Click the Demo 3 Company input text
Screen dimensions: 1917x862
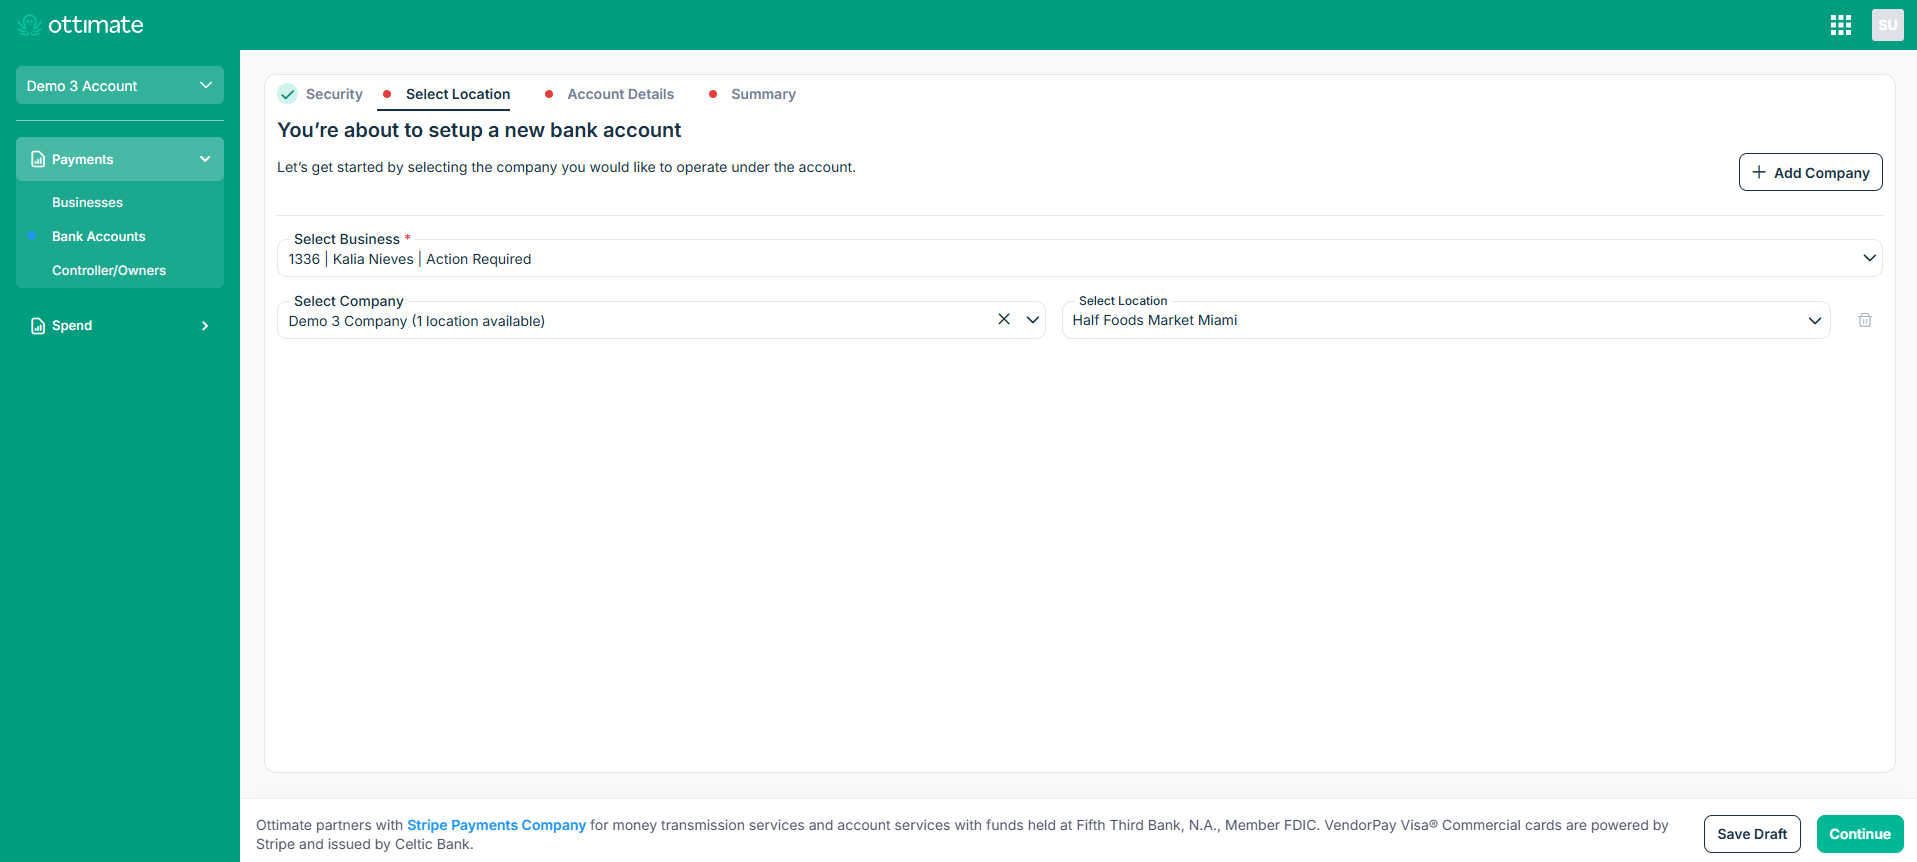[417, 321]
